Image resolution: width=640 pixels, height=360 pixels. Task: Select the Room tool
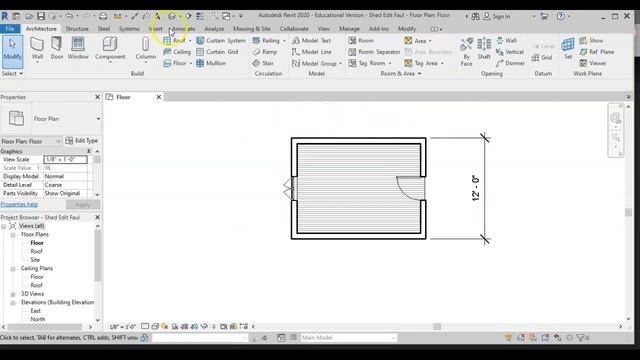point(361,40)
